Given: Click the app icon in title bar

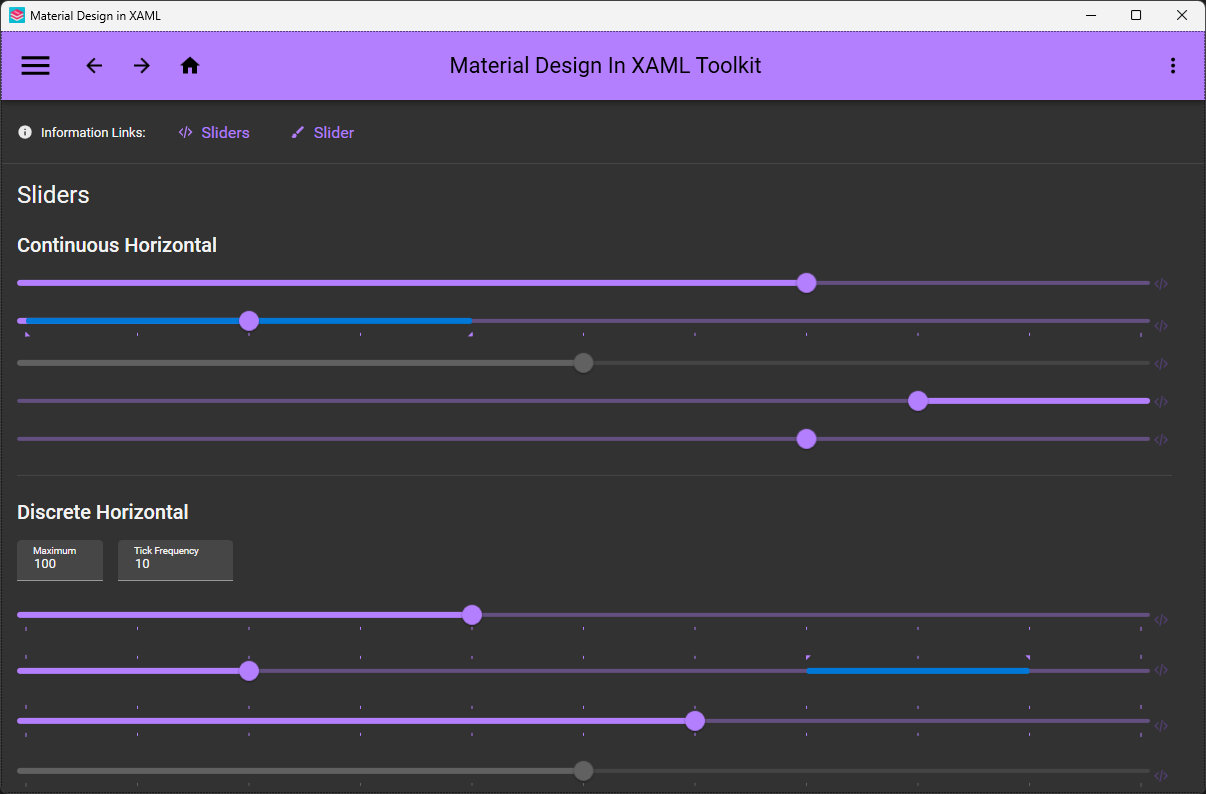Looking at the screenshot, I should [x=17, y=15].
